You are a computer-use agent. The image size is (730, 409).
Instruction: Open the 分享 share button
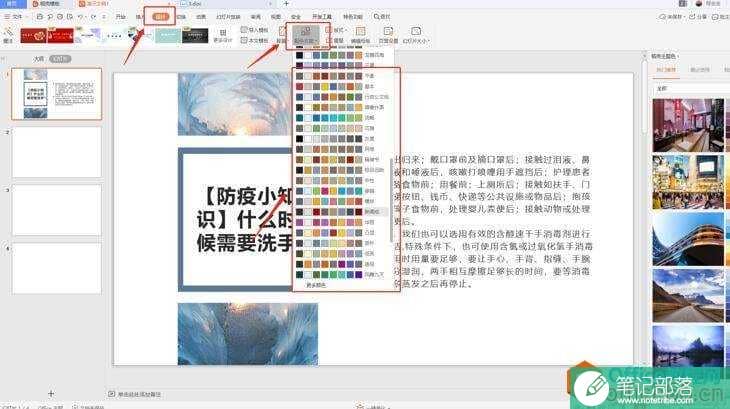[698, 17]
